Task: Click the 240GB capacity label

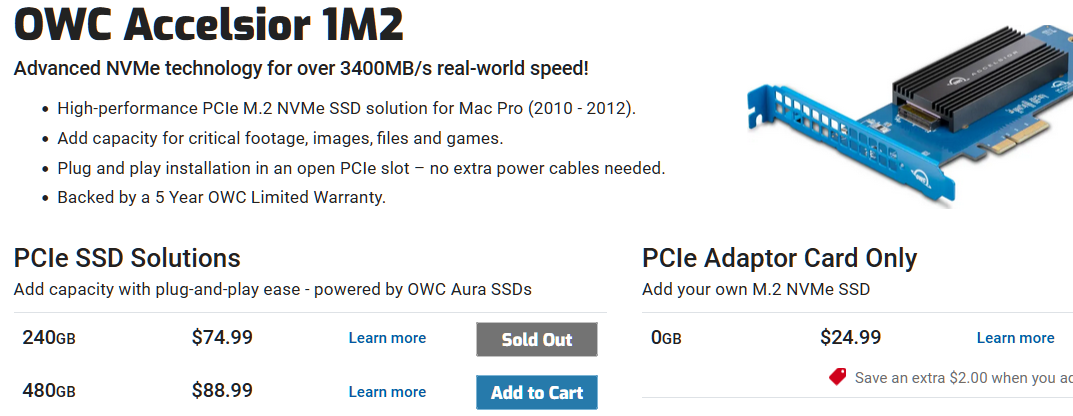Action: point(49,338)
